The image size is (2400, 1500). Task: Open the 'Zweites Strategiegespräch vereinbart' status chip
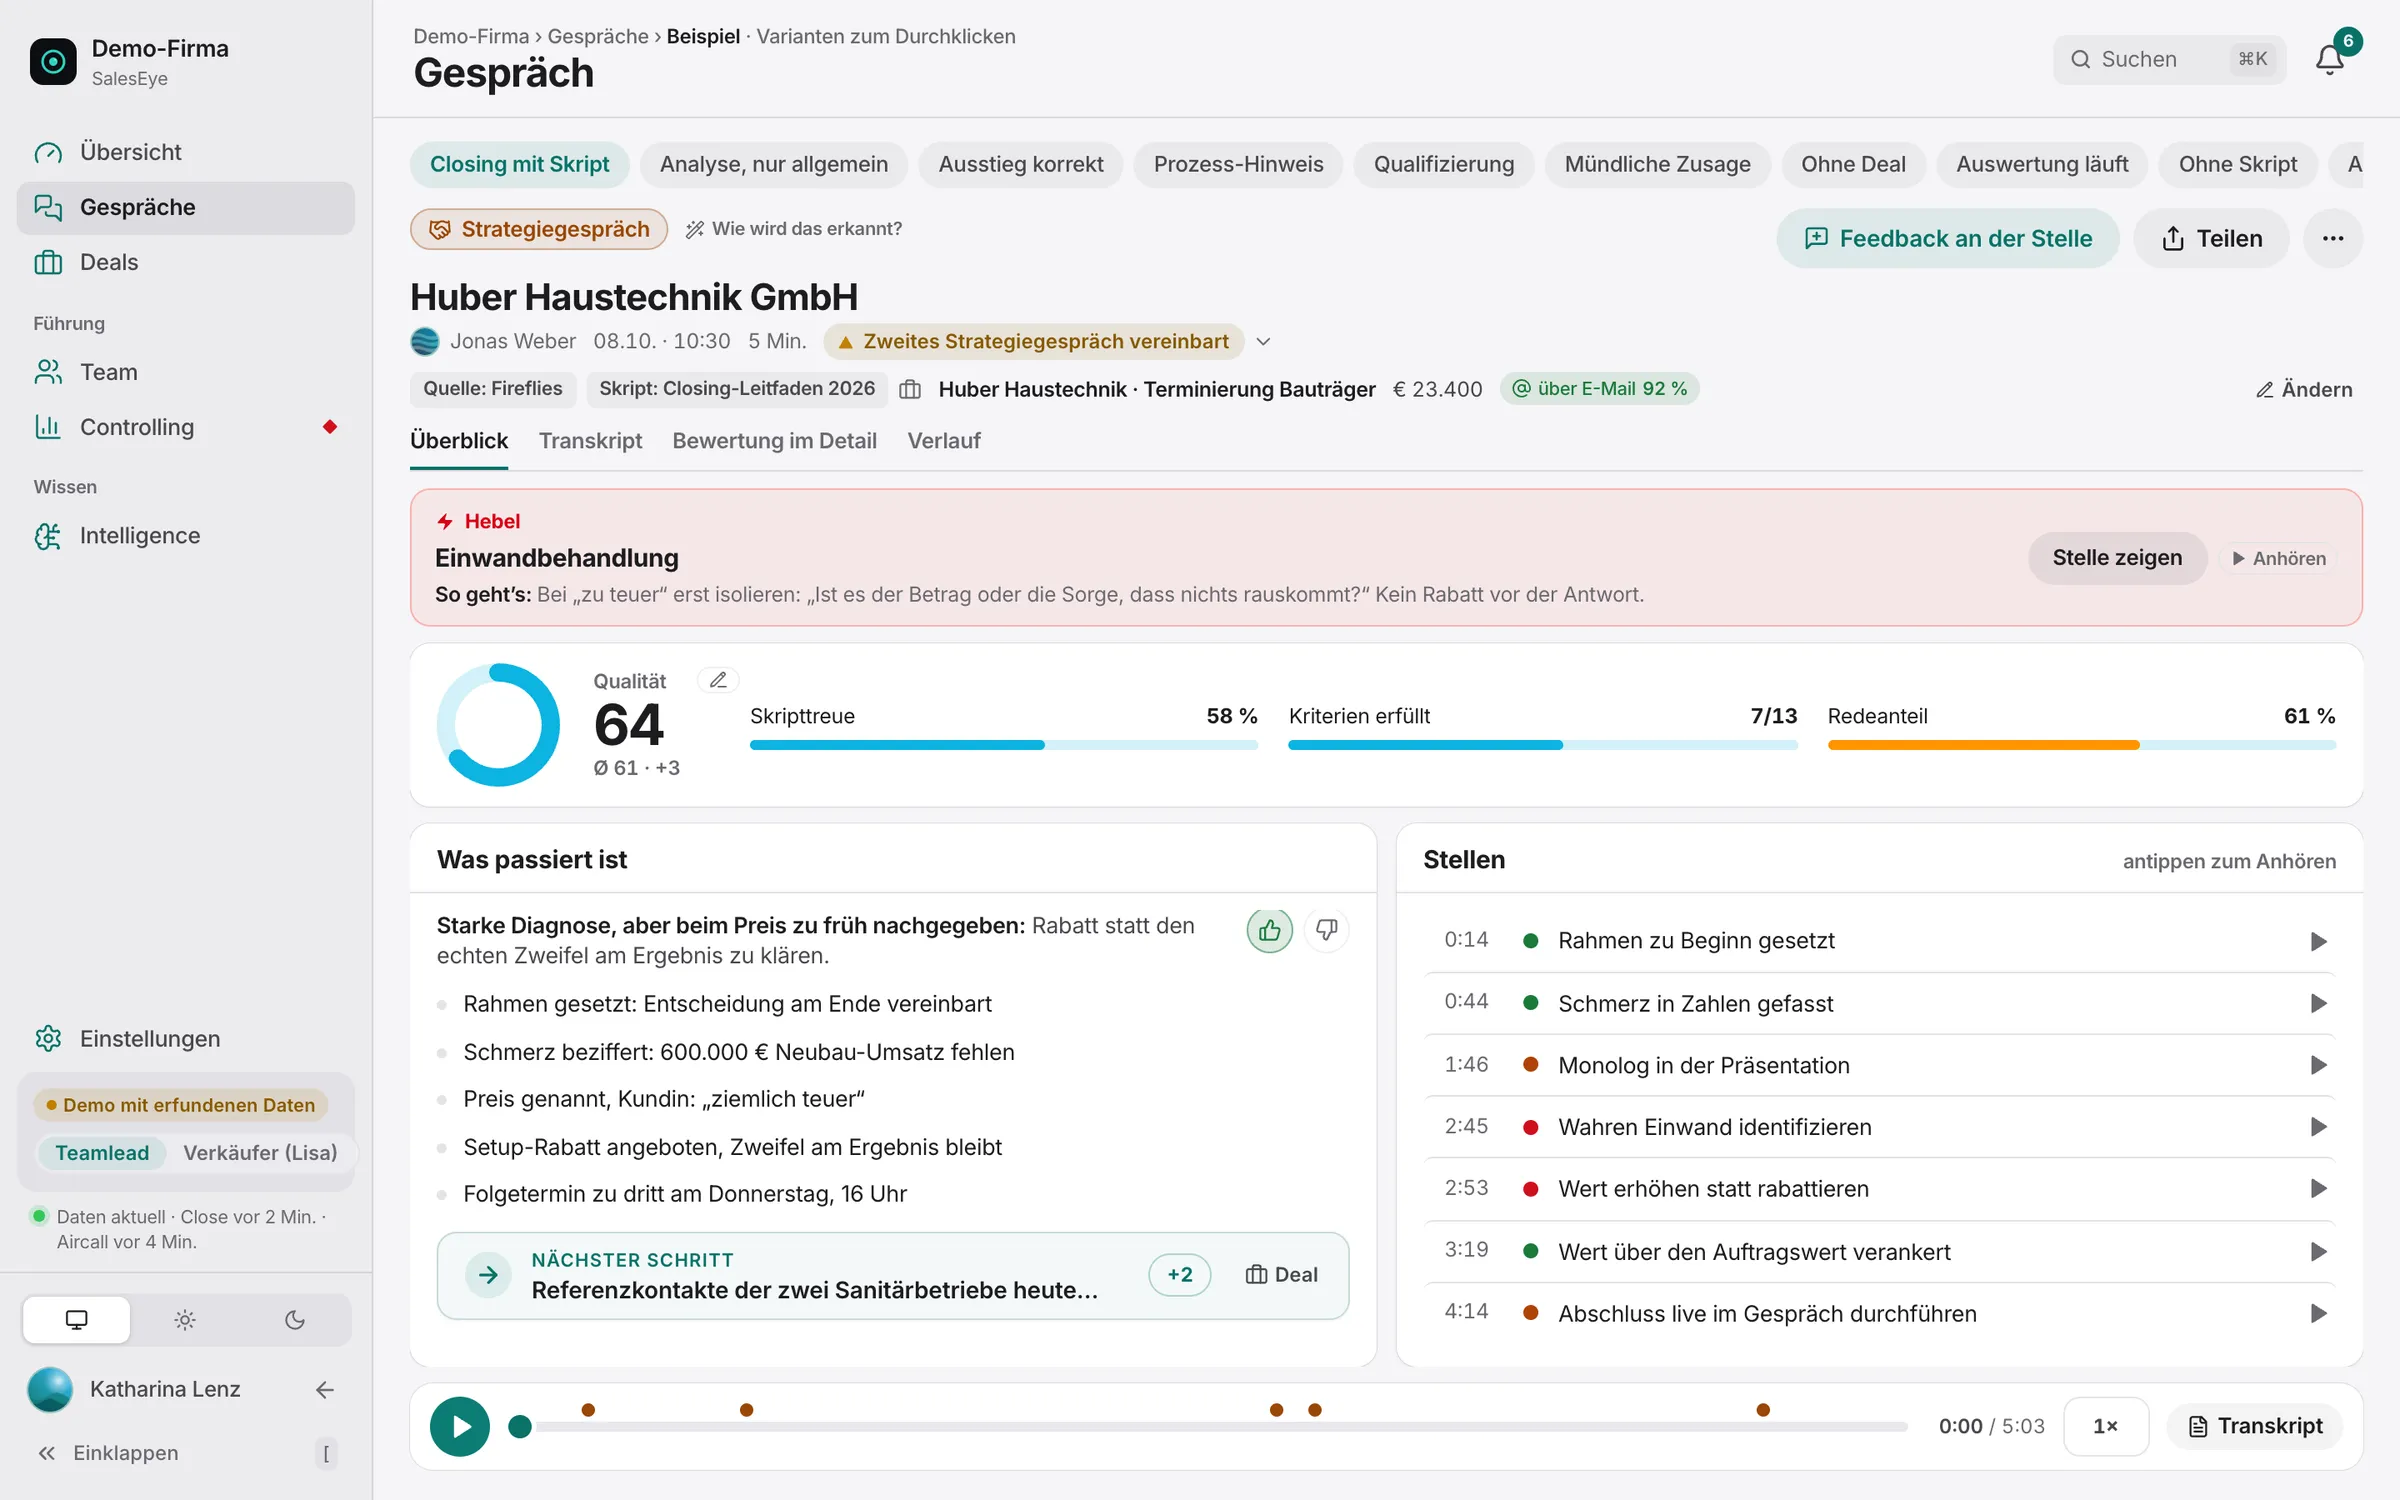[x=1033, y=341]
